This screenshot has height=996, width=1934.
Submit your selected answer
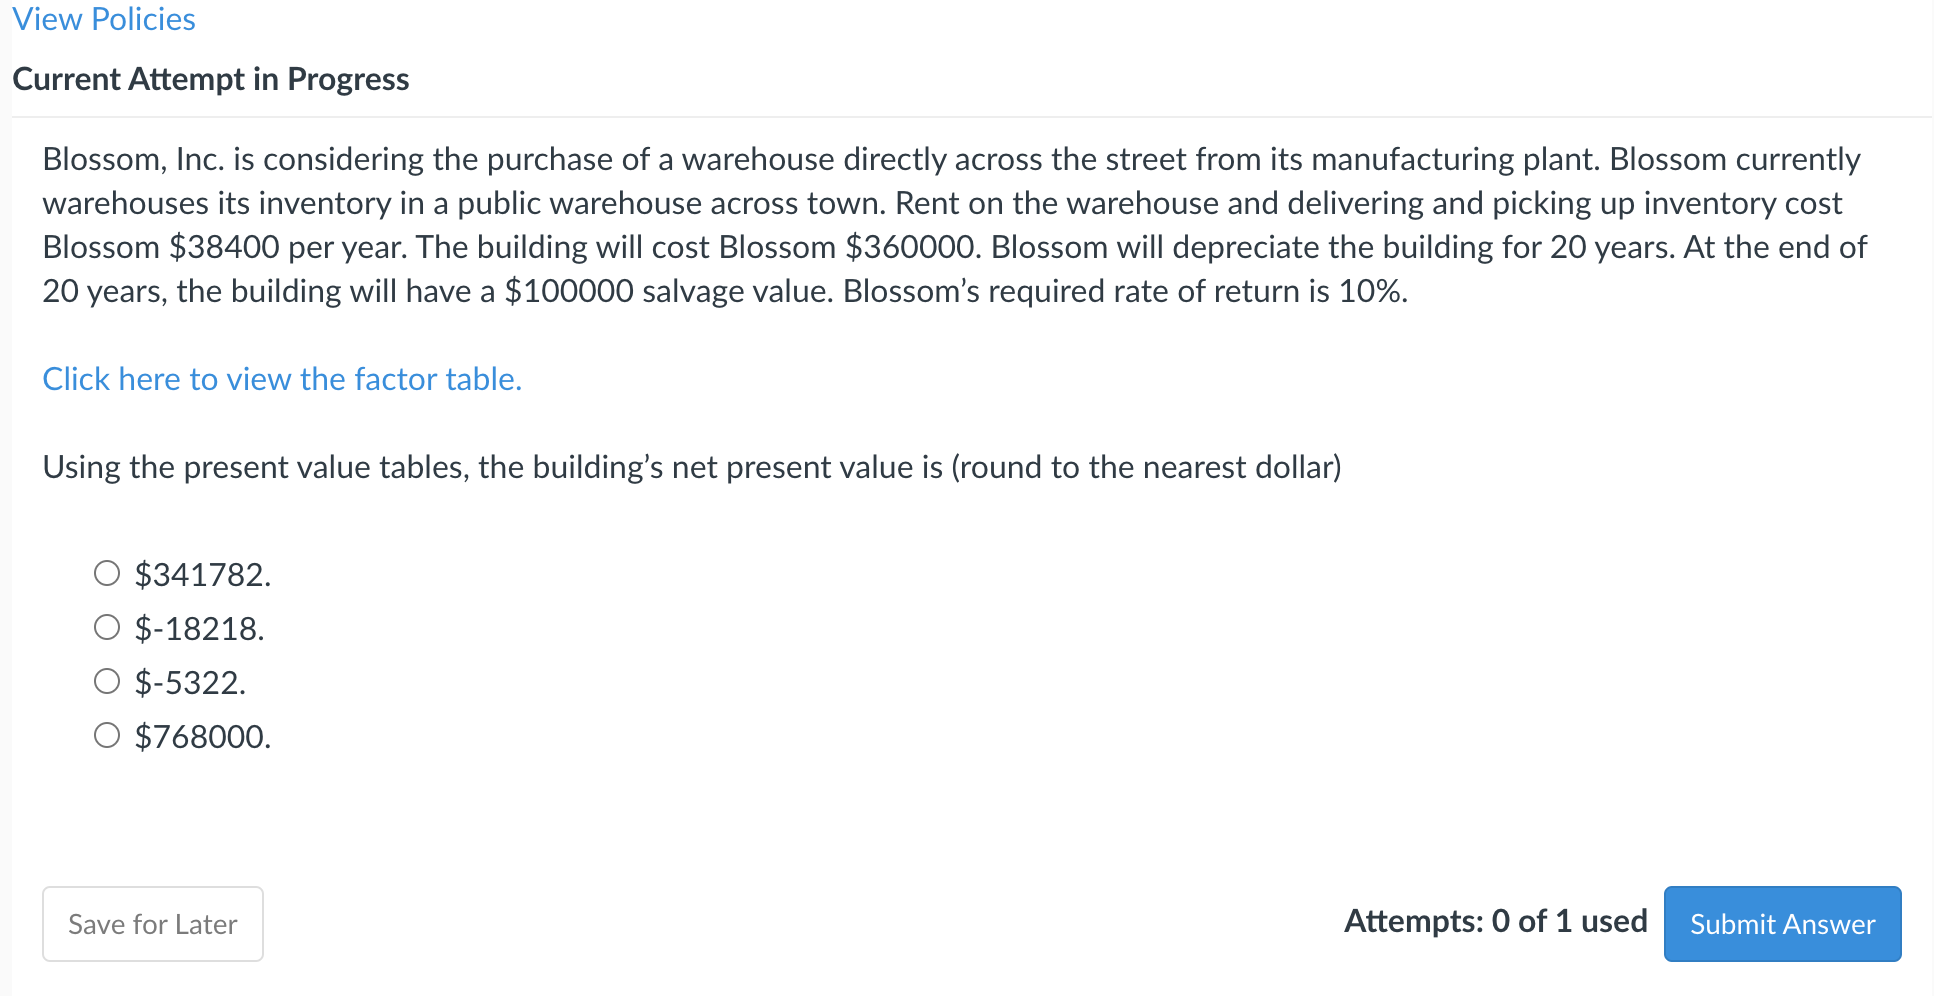click(1781, 923)
